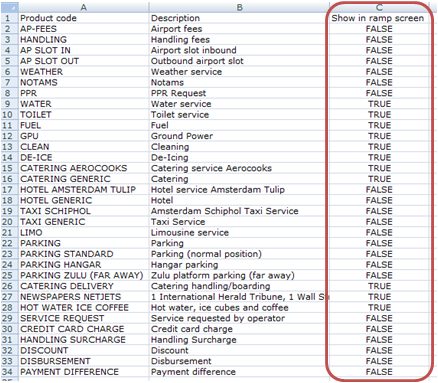Image resolution: width=438 pixels, height=383 pixels.
Task: Click the HANDLING product code cell
Action: click(84, 39)
